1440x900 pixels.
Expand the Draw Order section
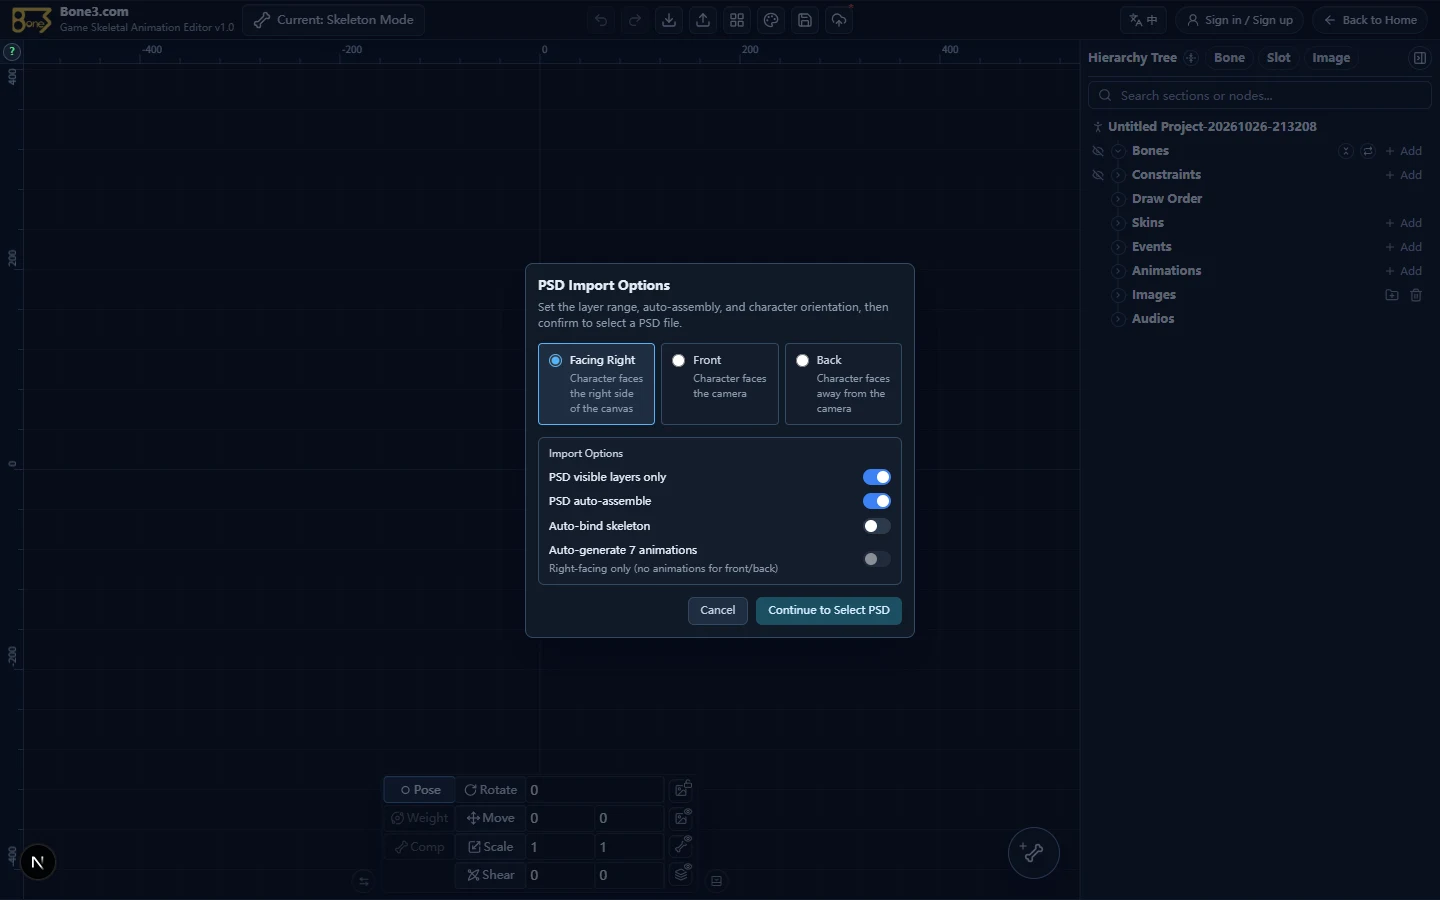click(x=1118, y=199)
